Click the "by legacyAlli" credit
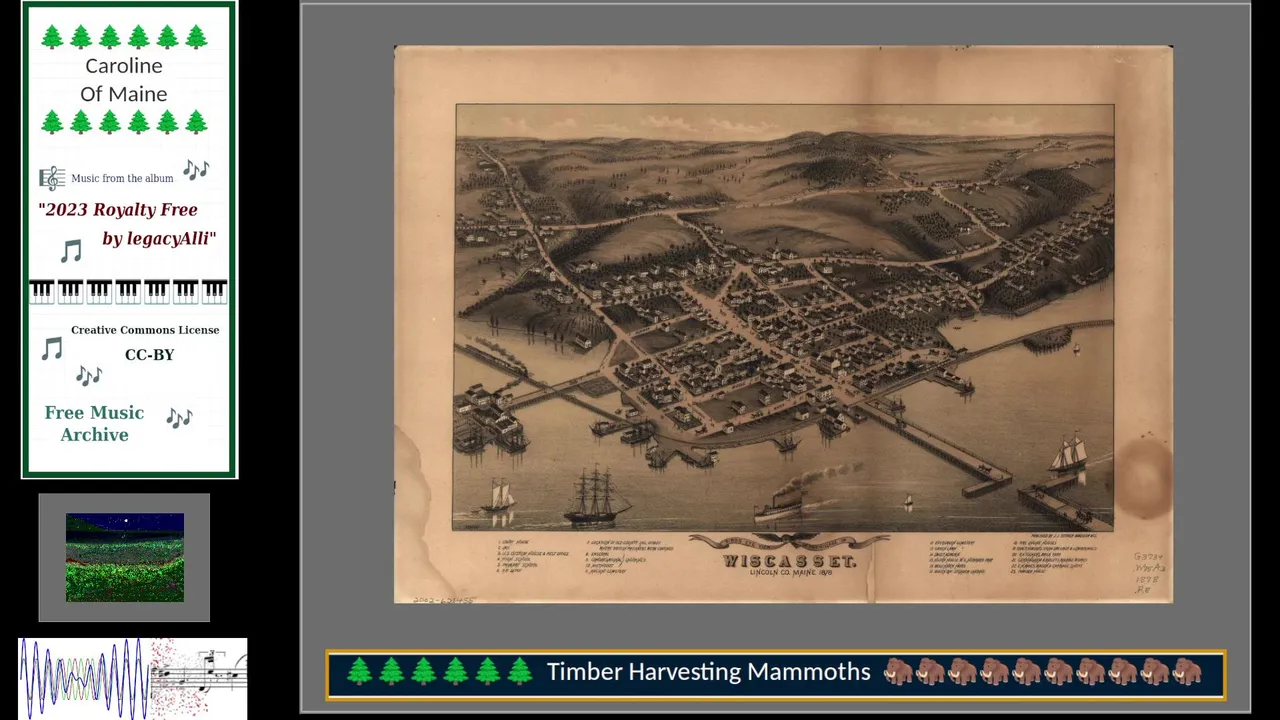1280x720 pixels. tap(159, 239)
